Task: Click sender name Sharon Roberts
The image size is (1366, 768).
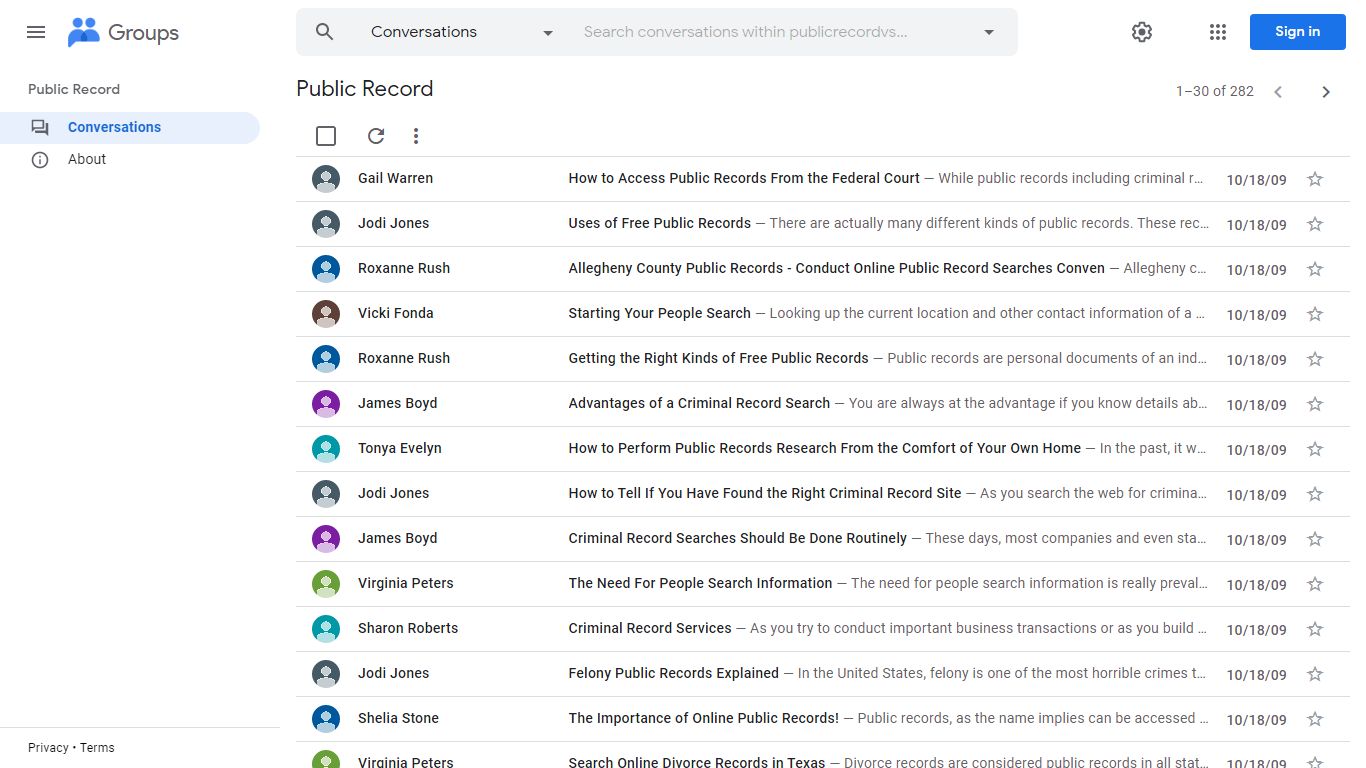Action: 408,628
